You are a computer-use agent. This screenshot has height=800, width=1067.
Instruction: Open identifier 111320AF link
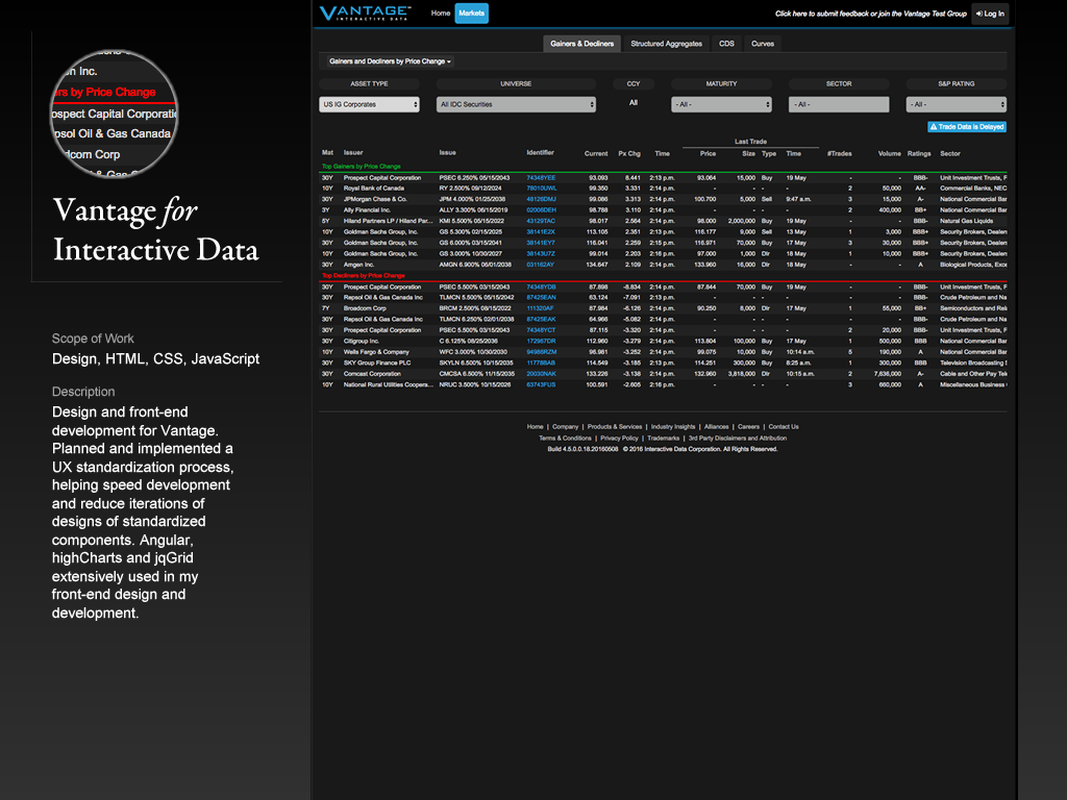pos(540,308)
